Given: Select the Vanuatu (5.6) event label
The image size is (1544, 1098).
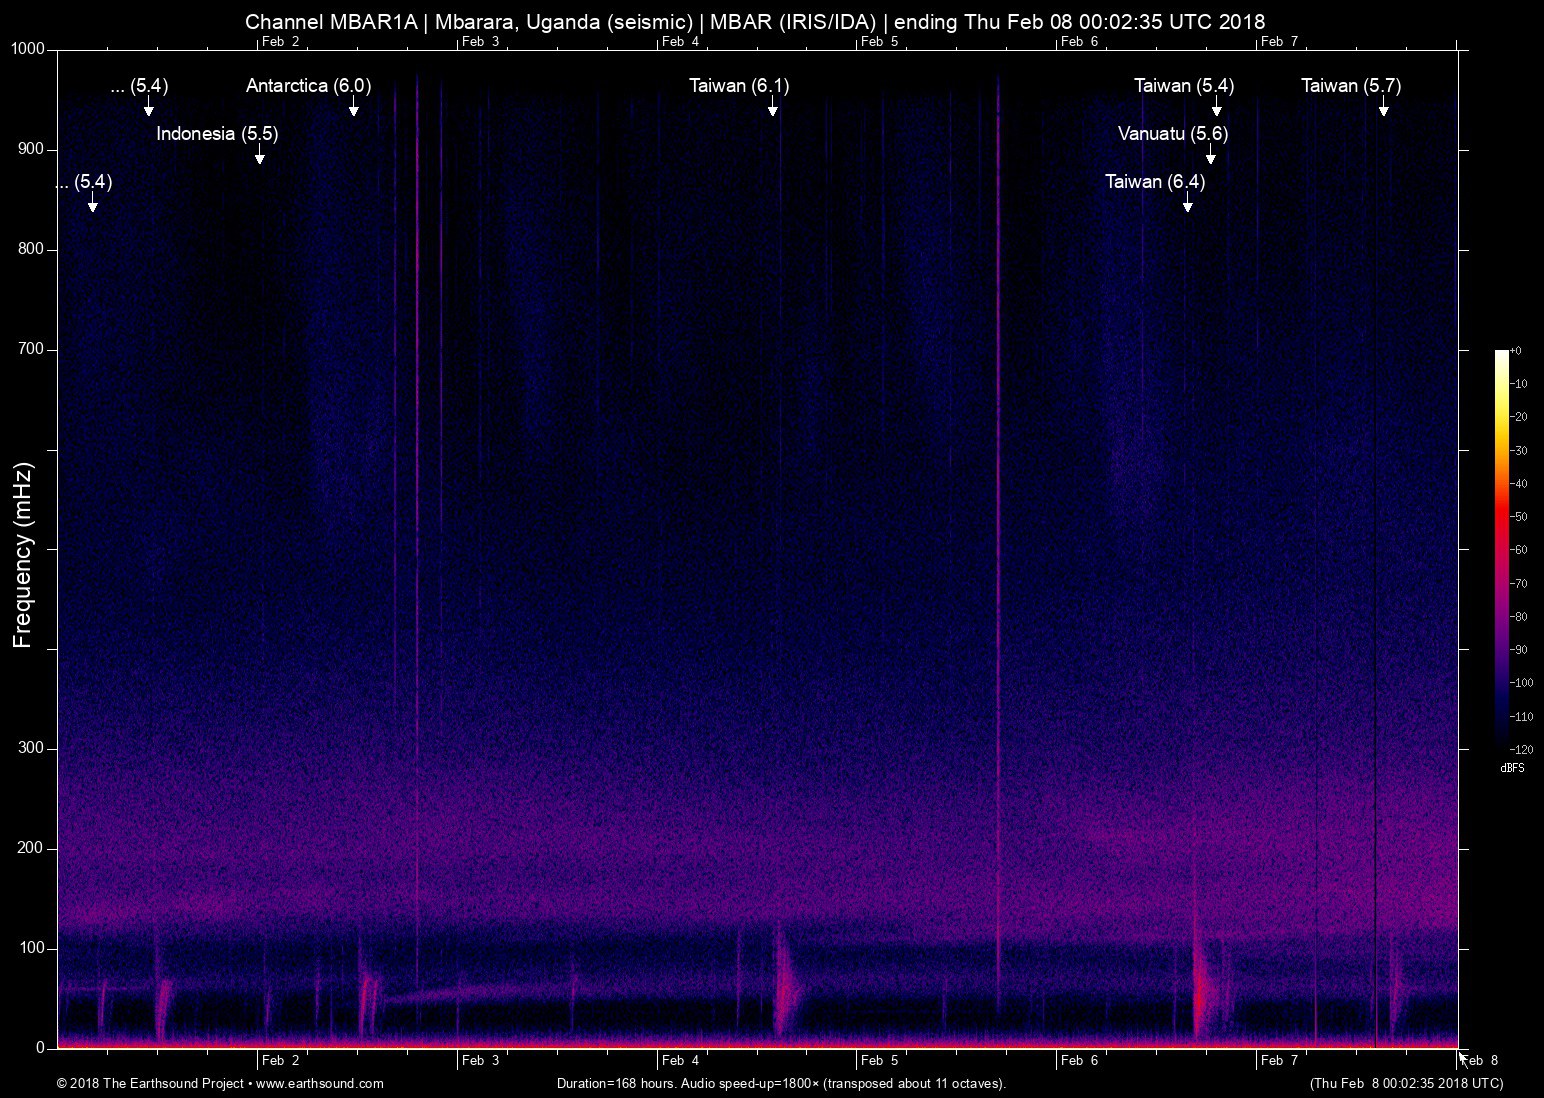Looking at the screenshot, I should coord(1172,134).
